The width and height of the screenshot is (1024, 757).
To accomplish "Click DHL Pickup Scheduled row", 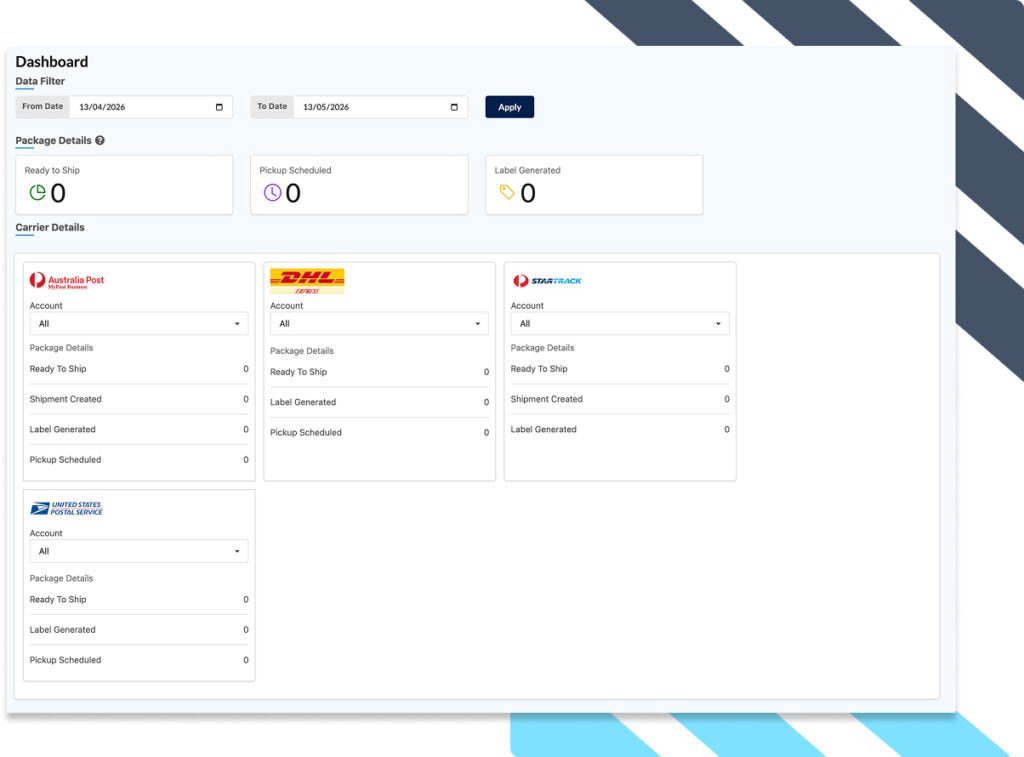I will coord(379,432).
